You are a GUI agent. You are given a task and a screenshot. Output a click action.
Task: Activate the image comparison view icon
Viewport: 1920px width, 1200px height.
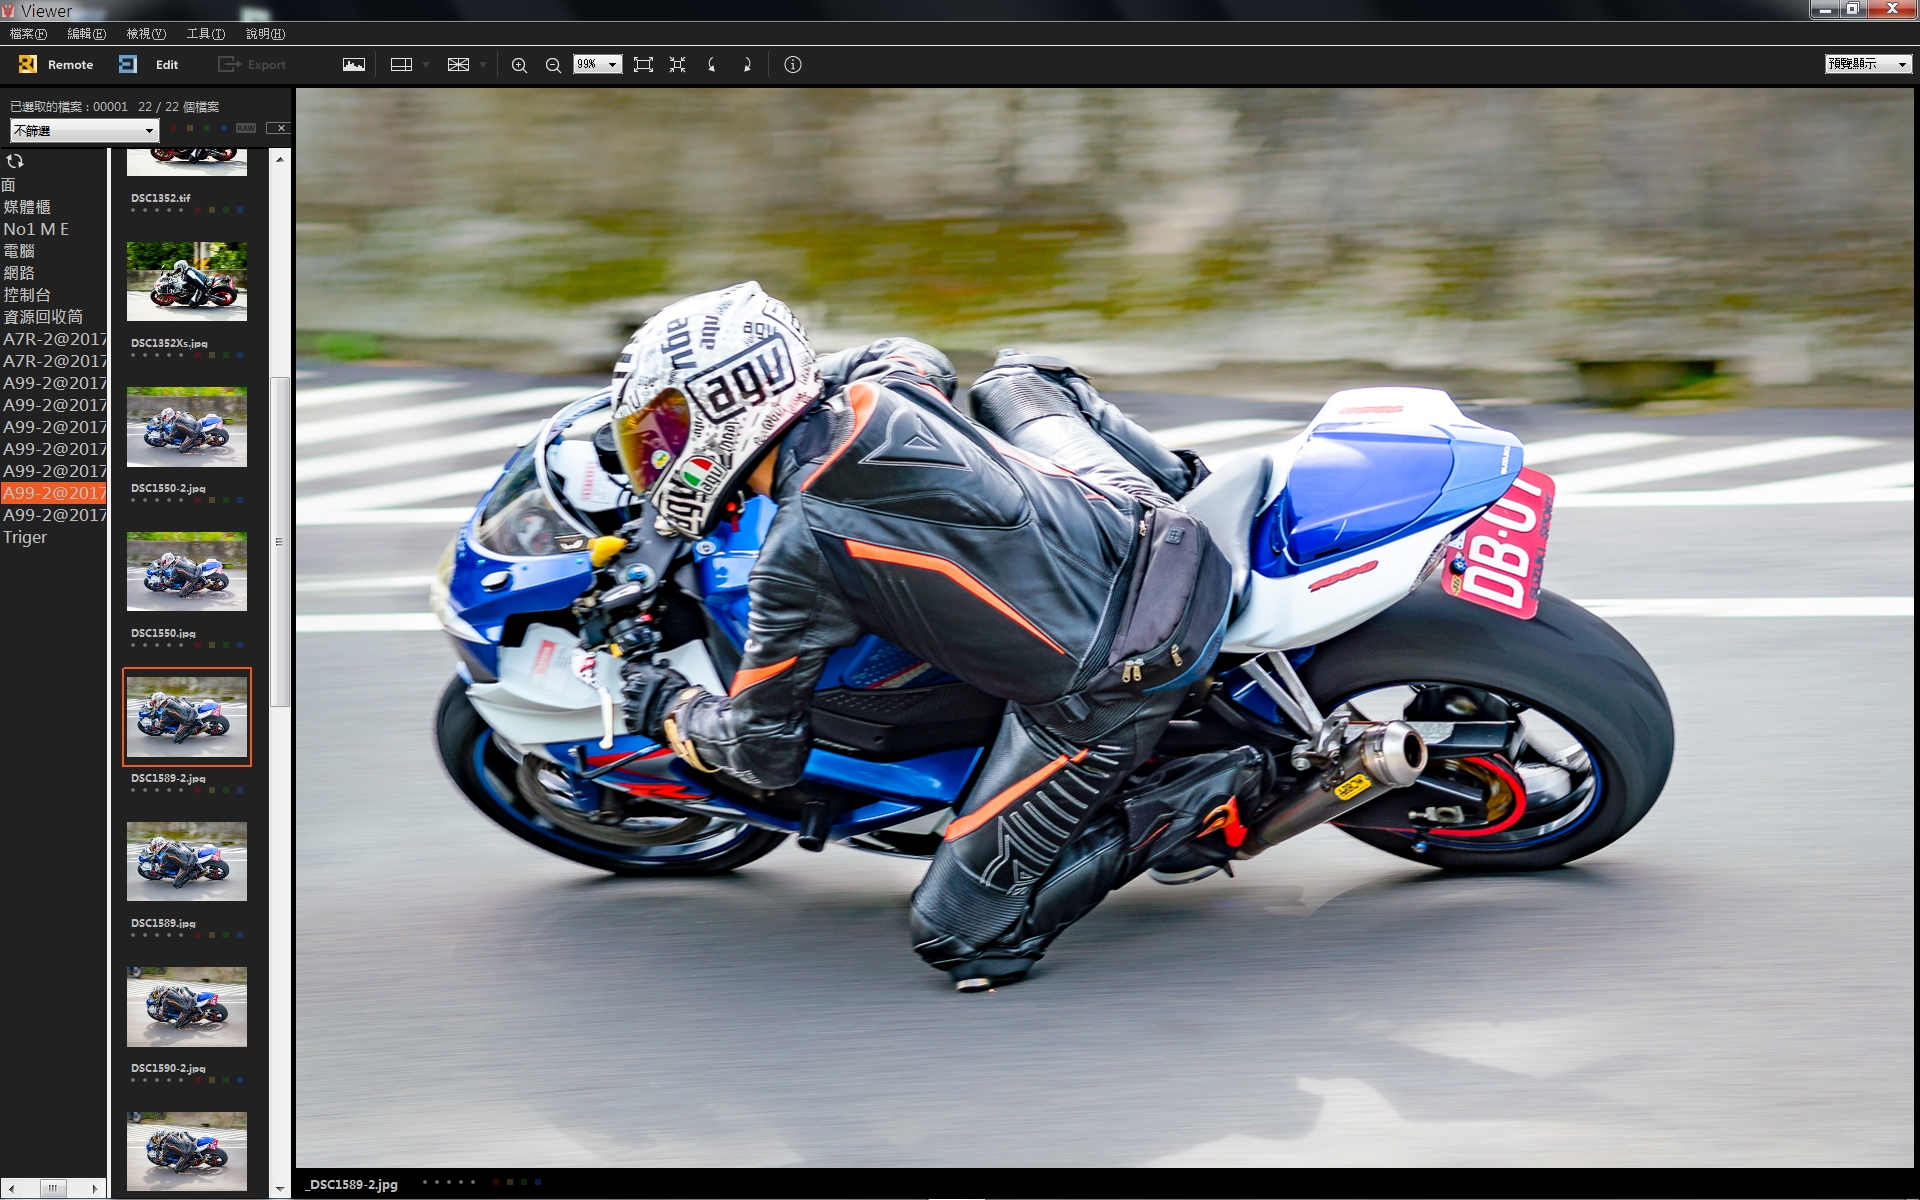[x=458, y=65]
